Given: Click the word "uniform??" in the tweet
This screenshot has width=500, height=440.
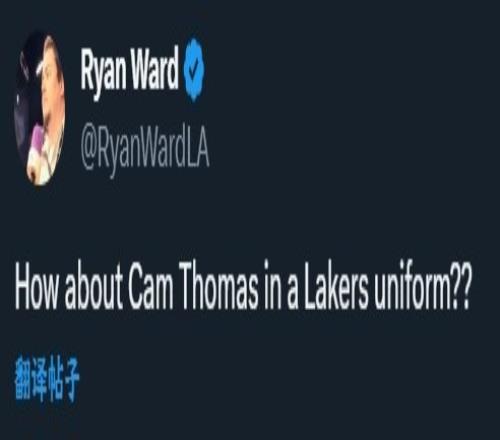Looking at the screenshot, I should point(422,286).
